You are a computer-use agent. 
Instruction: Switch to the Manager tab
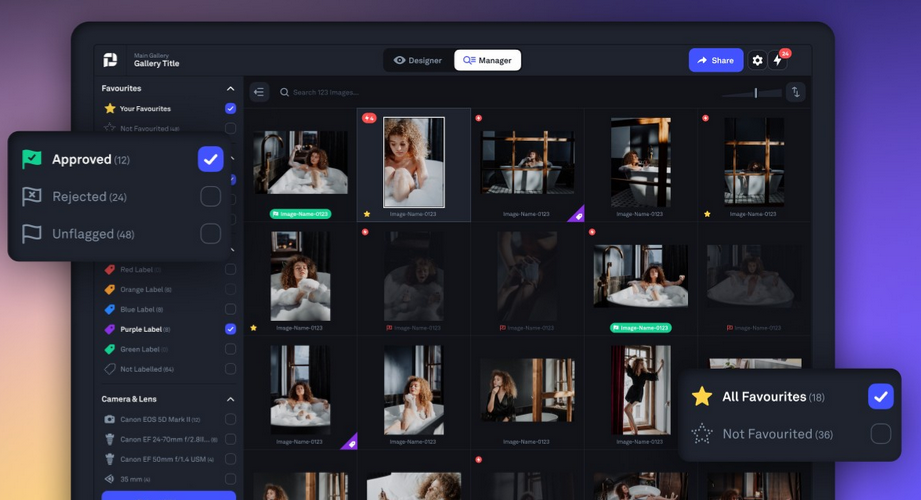pos(487,60)
